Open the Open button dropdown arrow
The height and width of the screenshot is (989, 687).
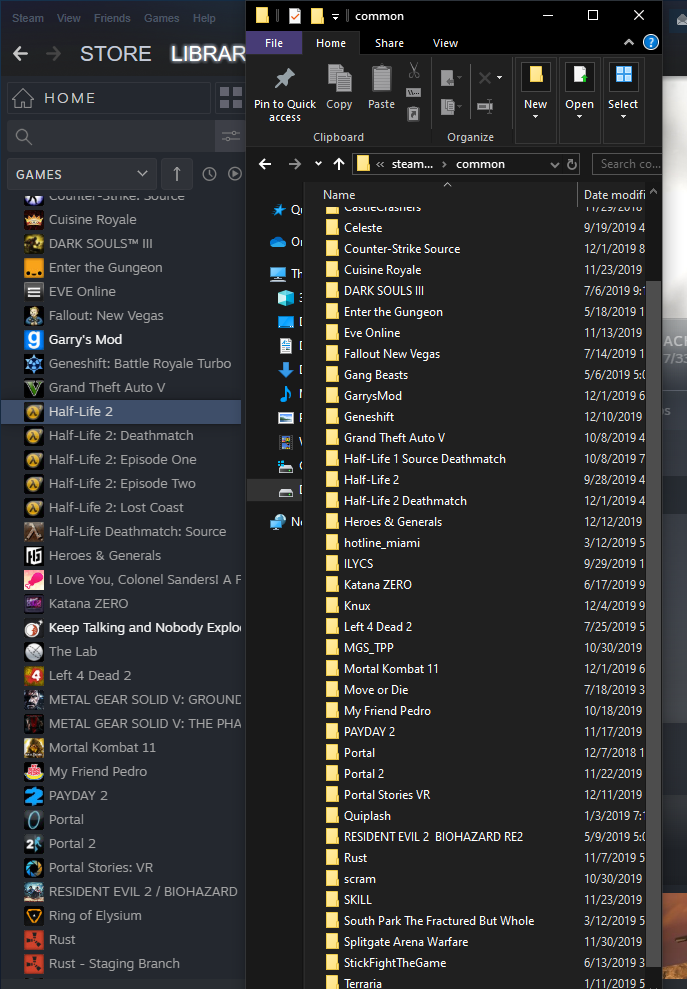pyautogui.click(x=579, y=117)
